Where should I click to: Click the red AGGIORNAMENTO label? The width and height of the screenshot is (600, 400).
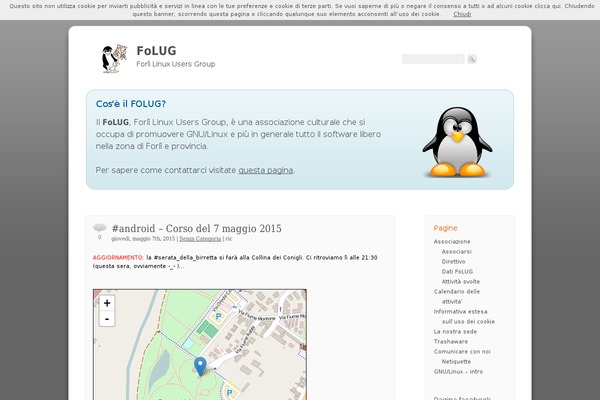click(x=118, y=258)
